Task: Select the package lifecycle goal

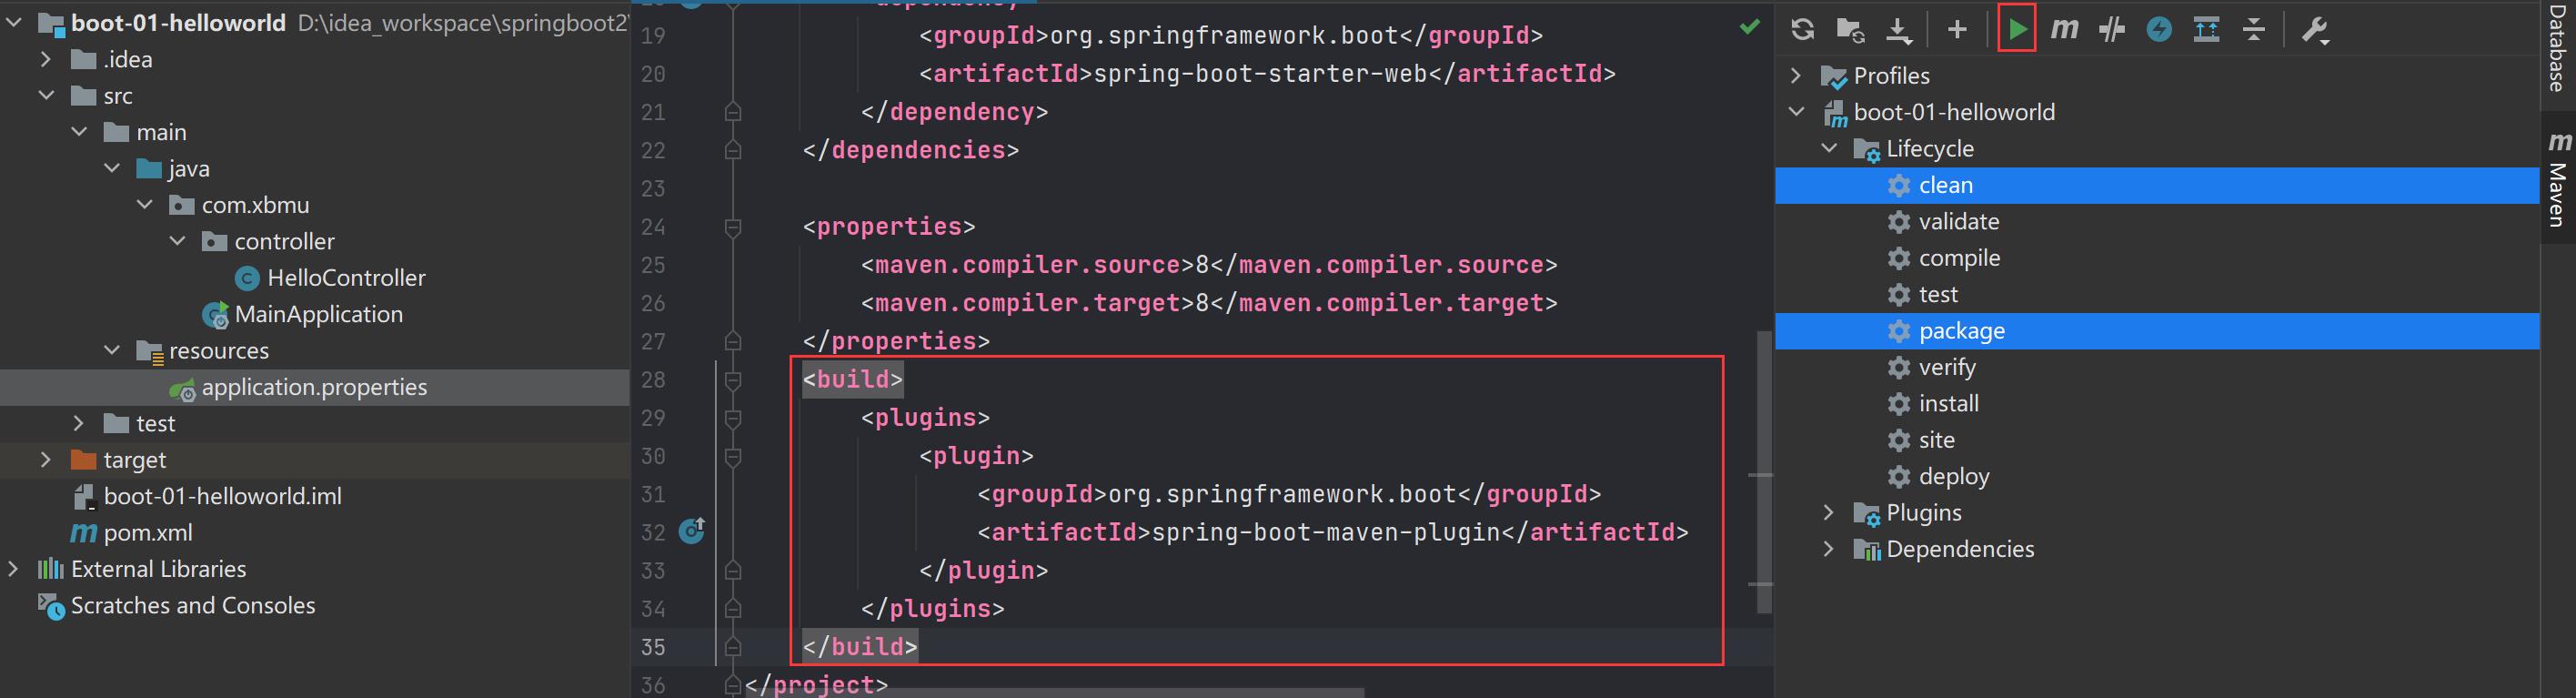Action: click(2157, 331)
